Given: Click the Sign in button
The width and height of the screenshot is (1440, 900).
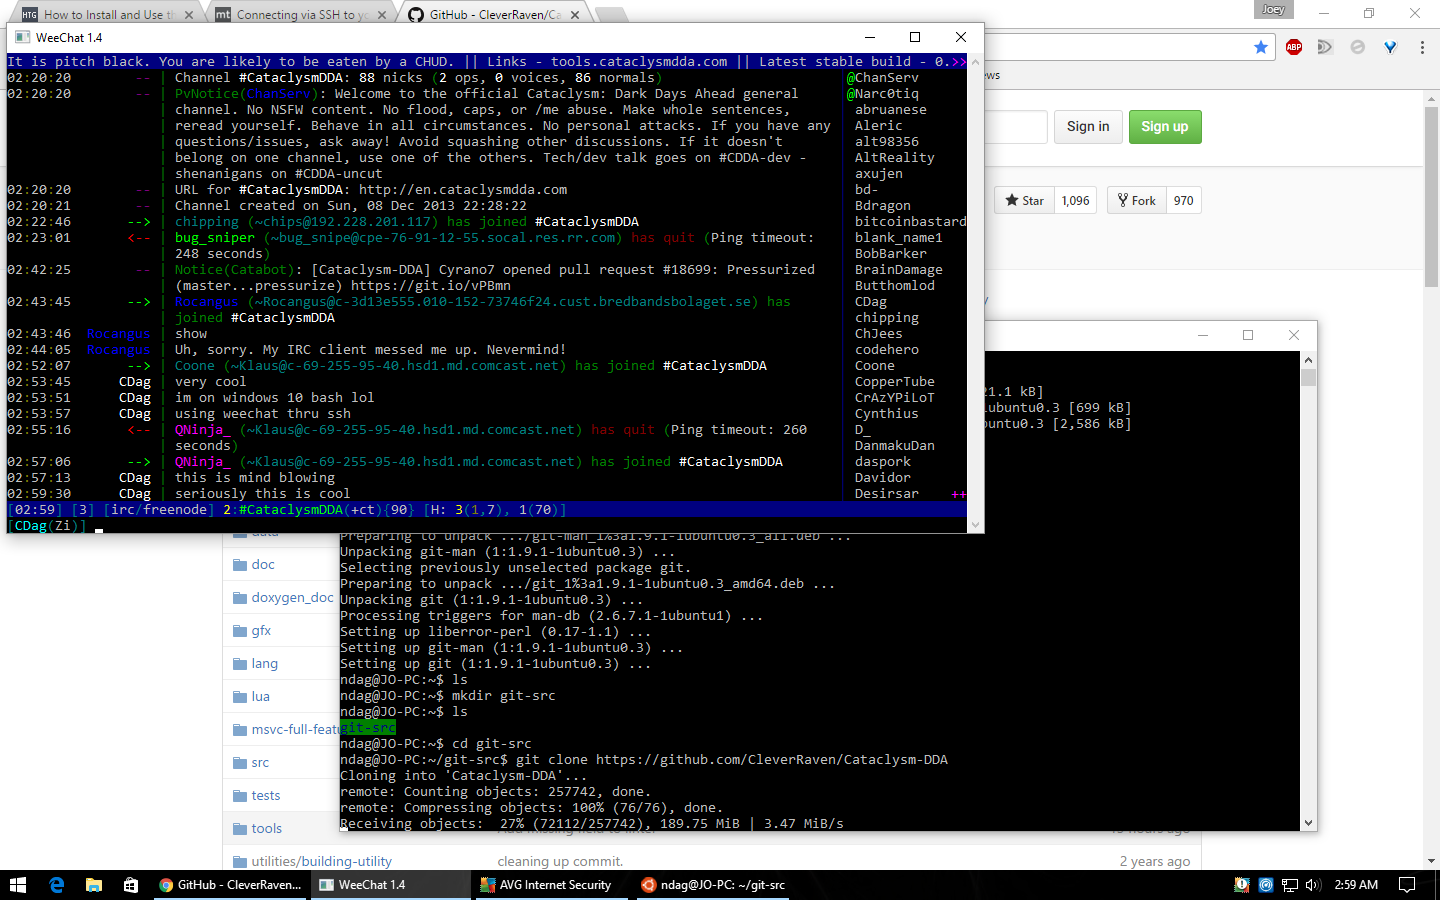Looking at the screenshot, I should point(1088,127).
